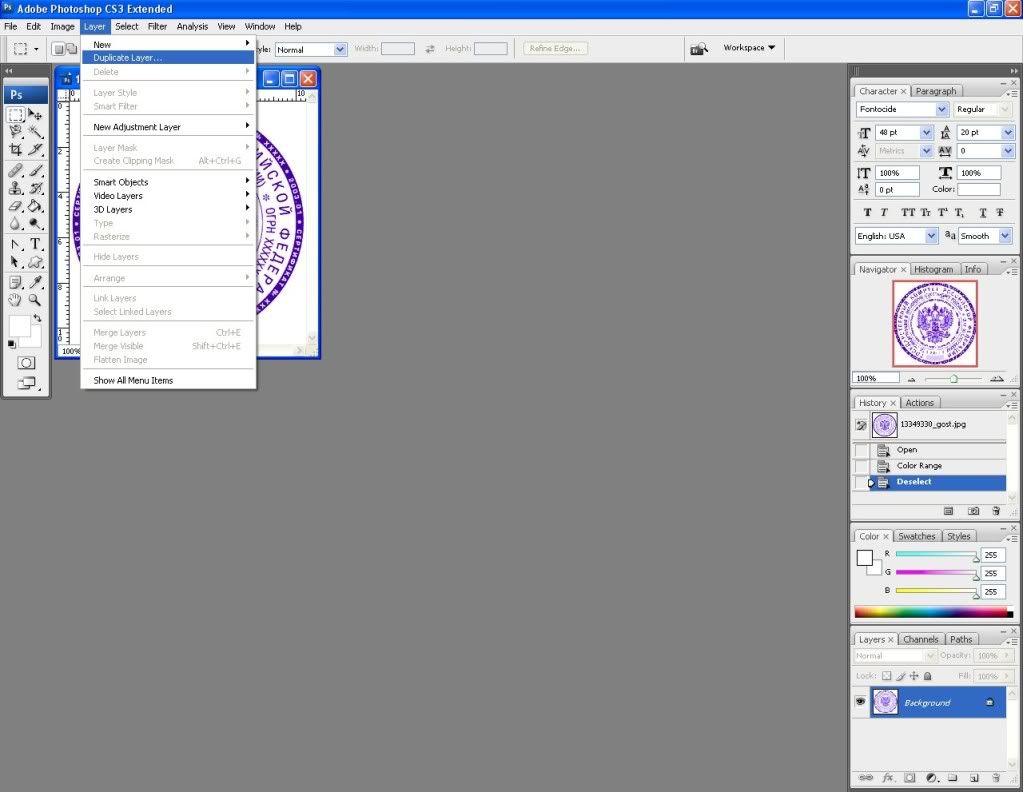Toggle visibility of the Background layer
Viewport: 1023px width, 792px height.
(x=861, y=702)
